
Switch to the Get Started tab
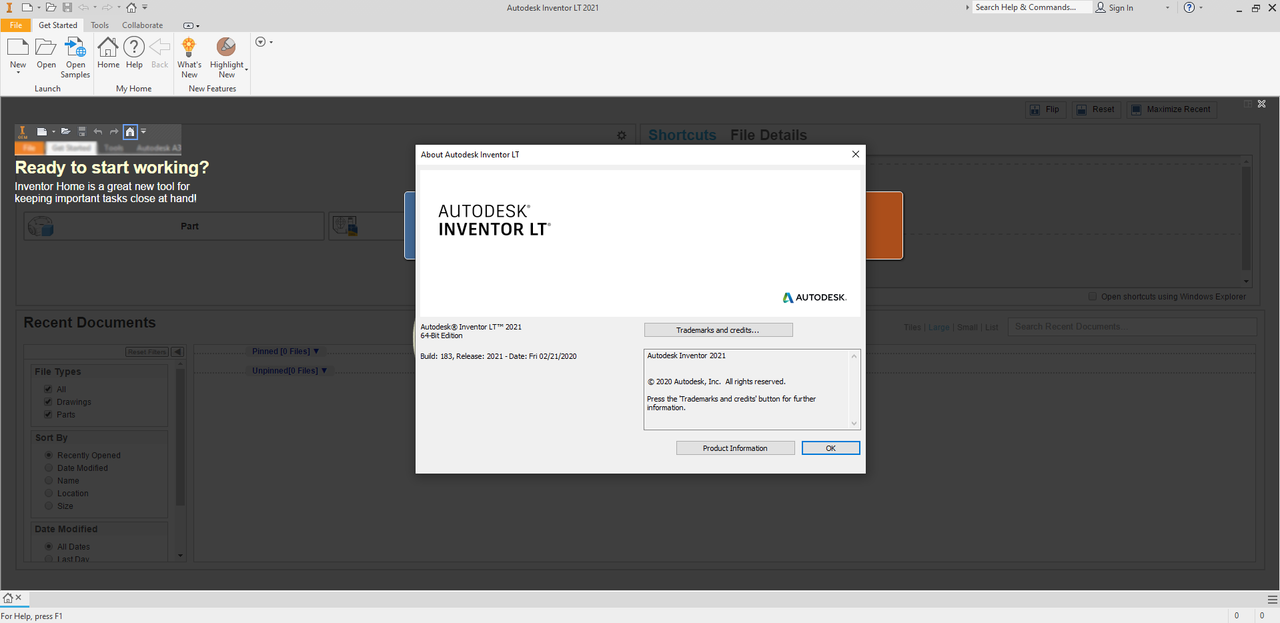(58, 25)
